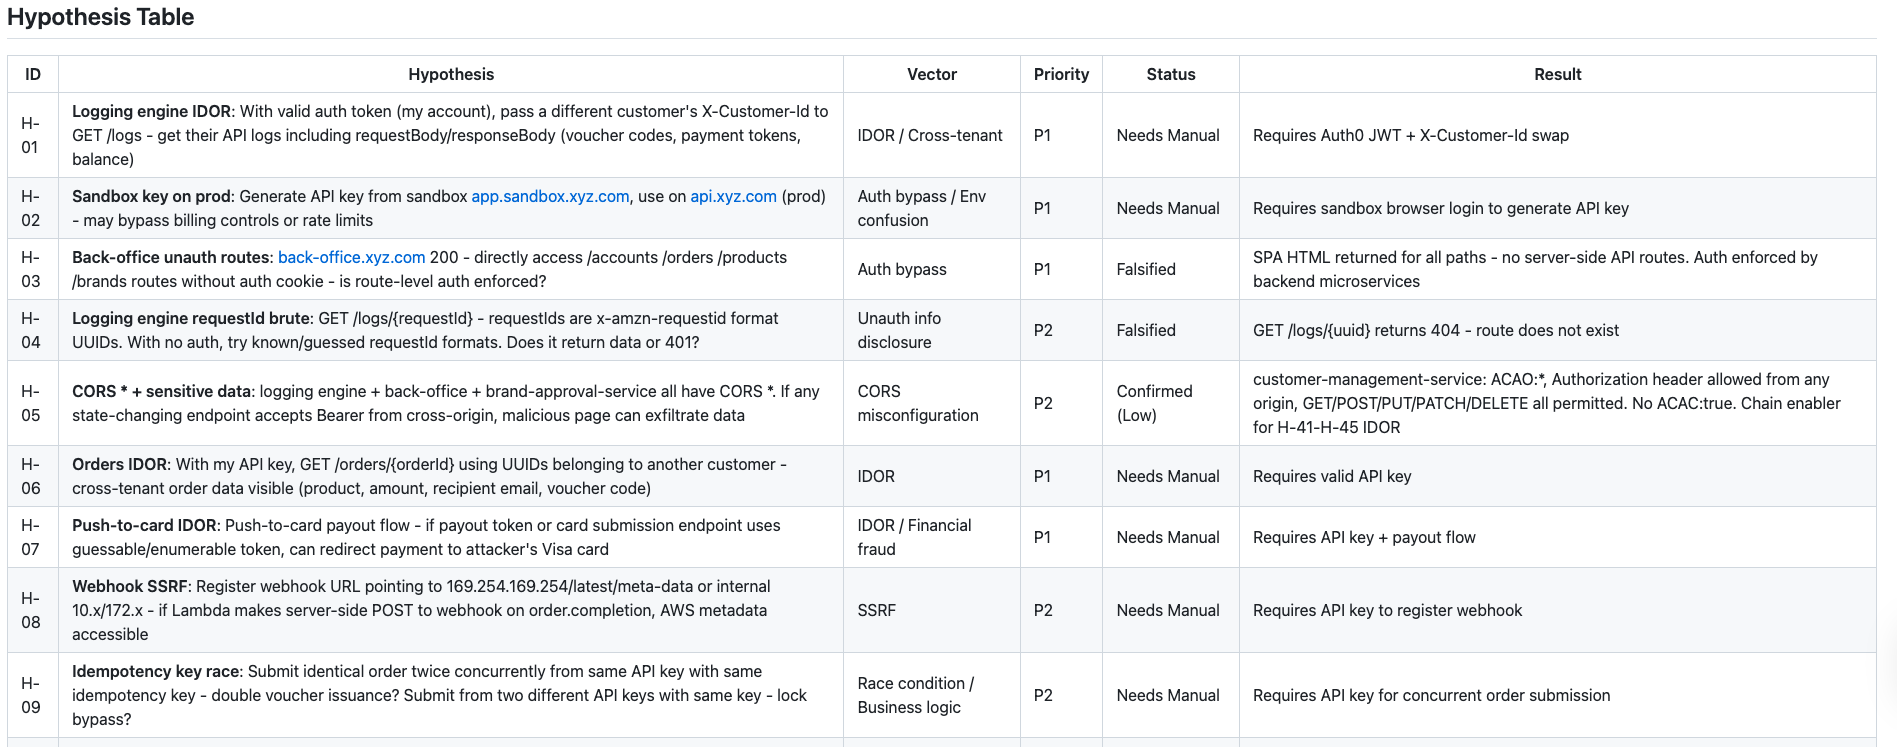
Task: Select the 'GET /logs/{uuid} returns 404' result
Action: point(1435,330)
